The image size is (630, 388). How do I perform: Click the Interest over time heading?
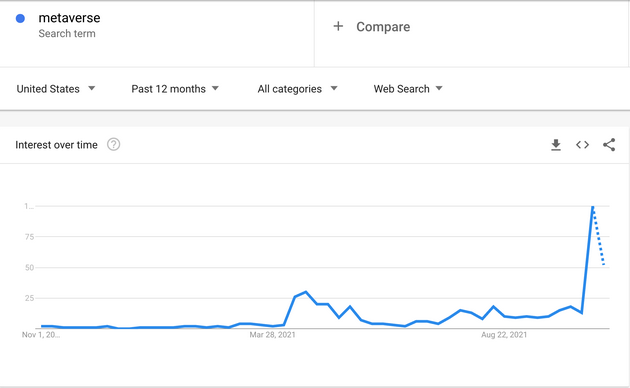56,145
